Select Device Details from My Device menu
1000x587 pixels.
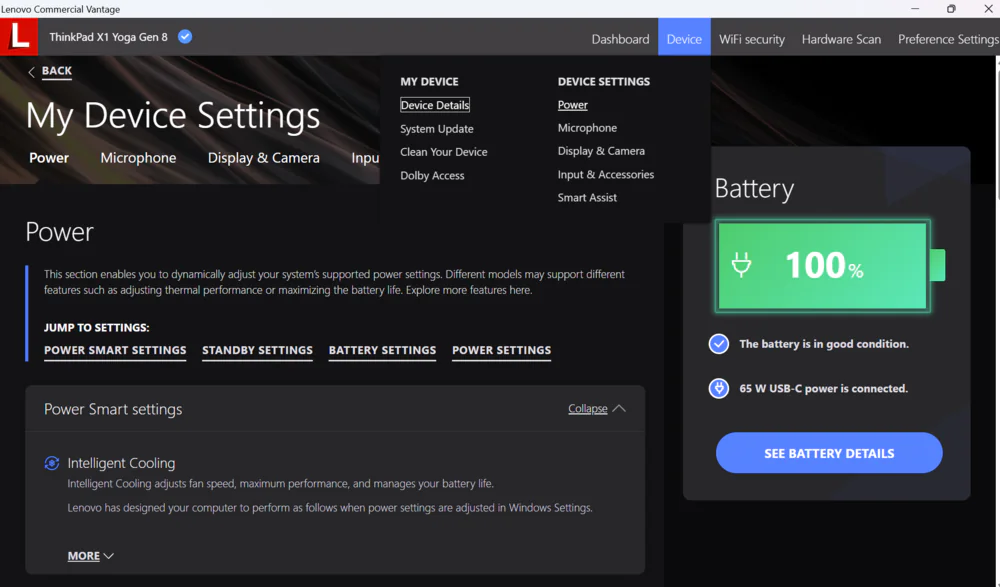(x=435, y=105)
